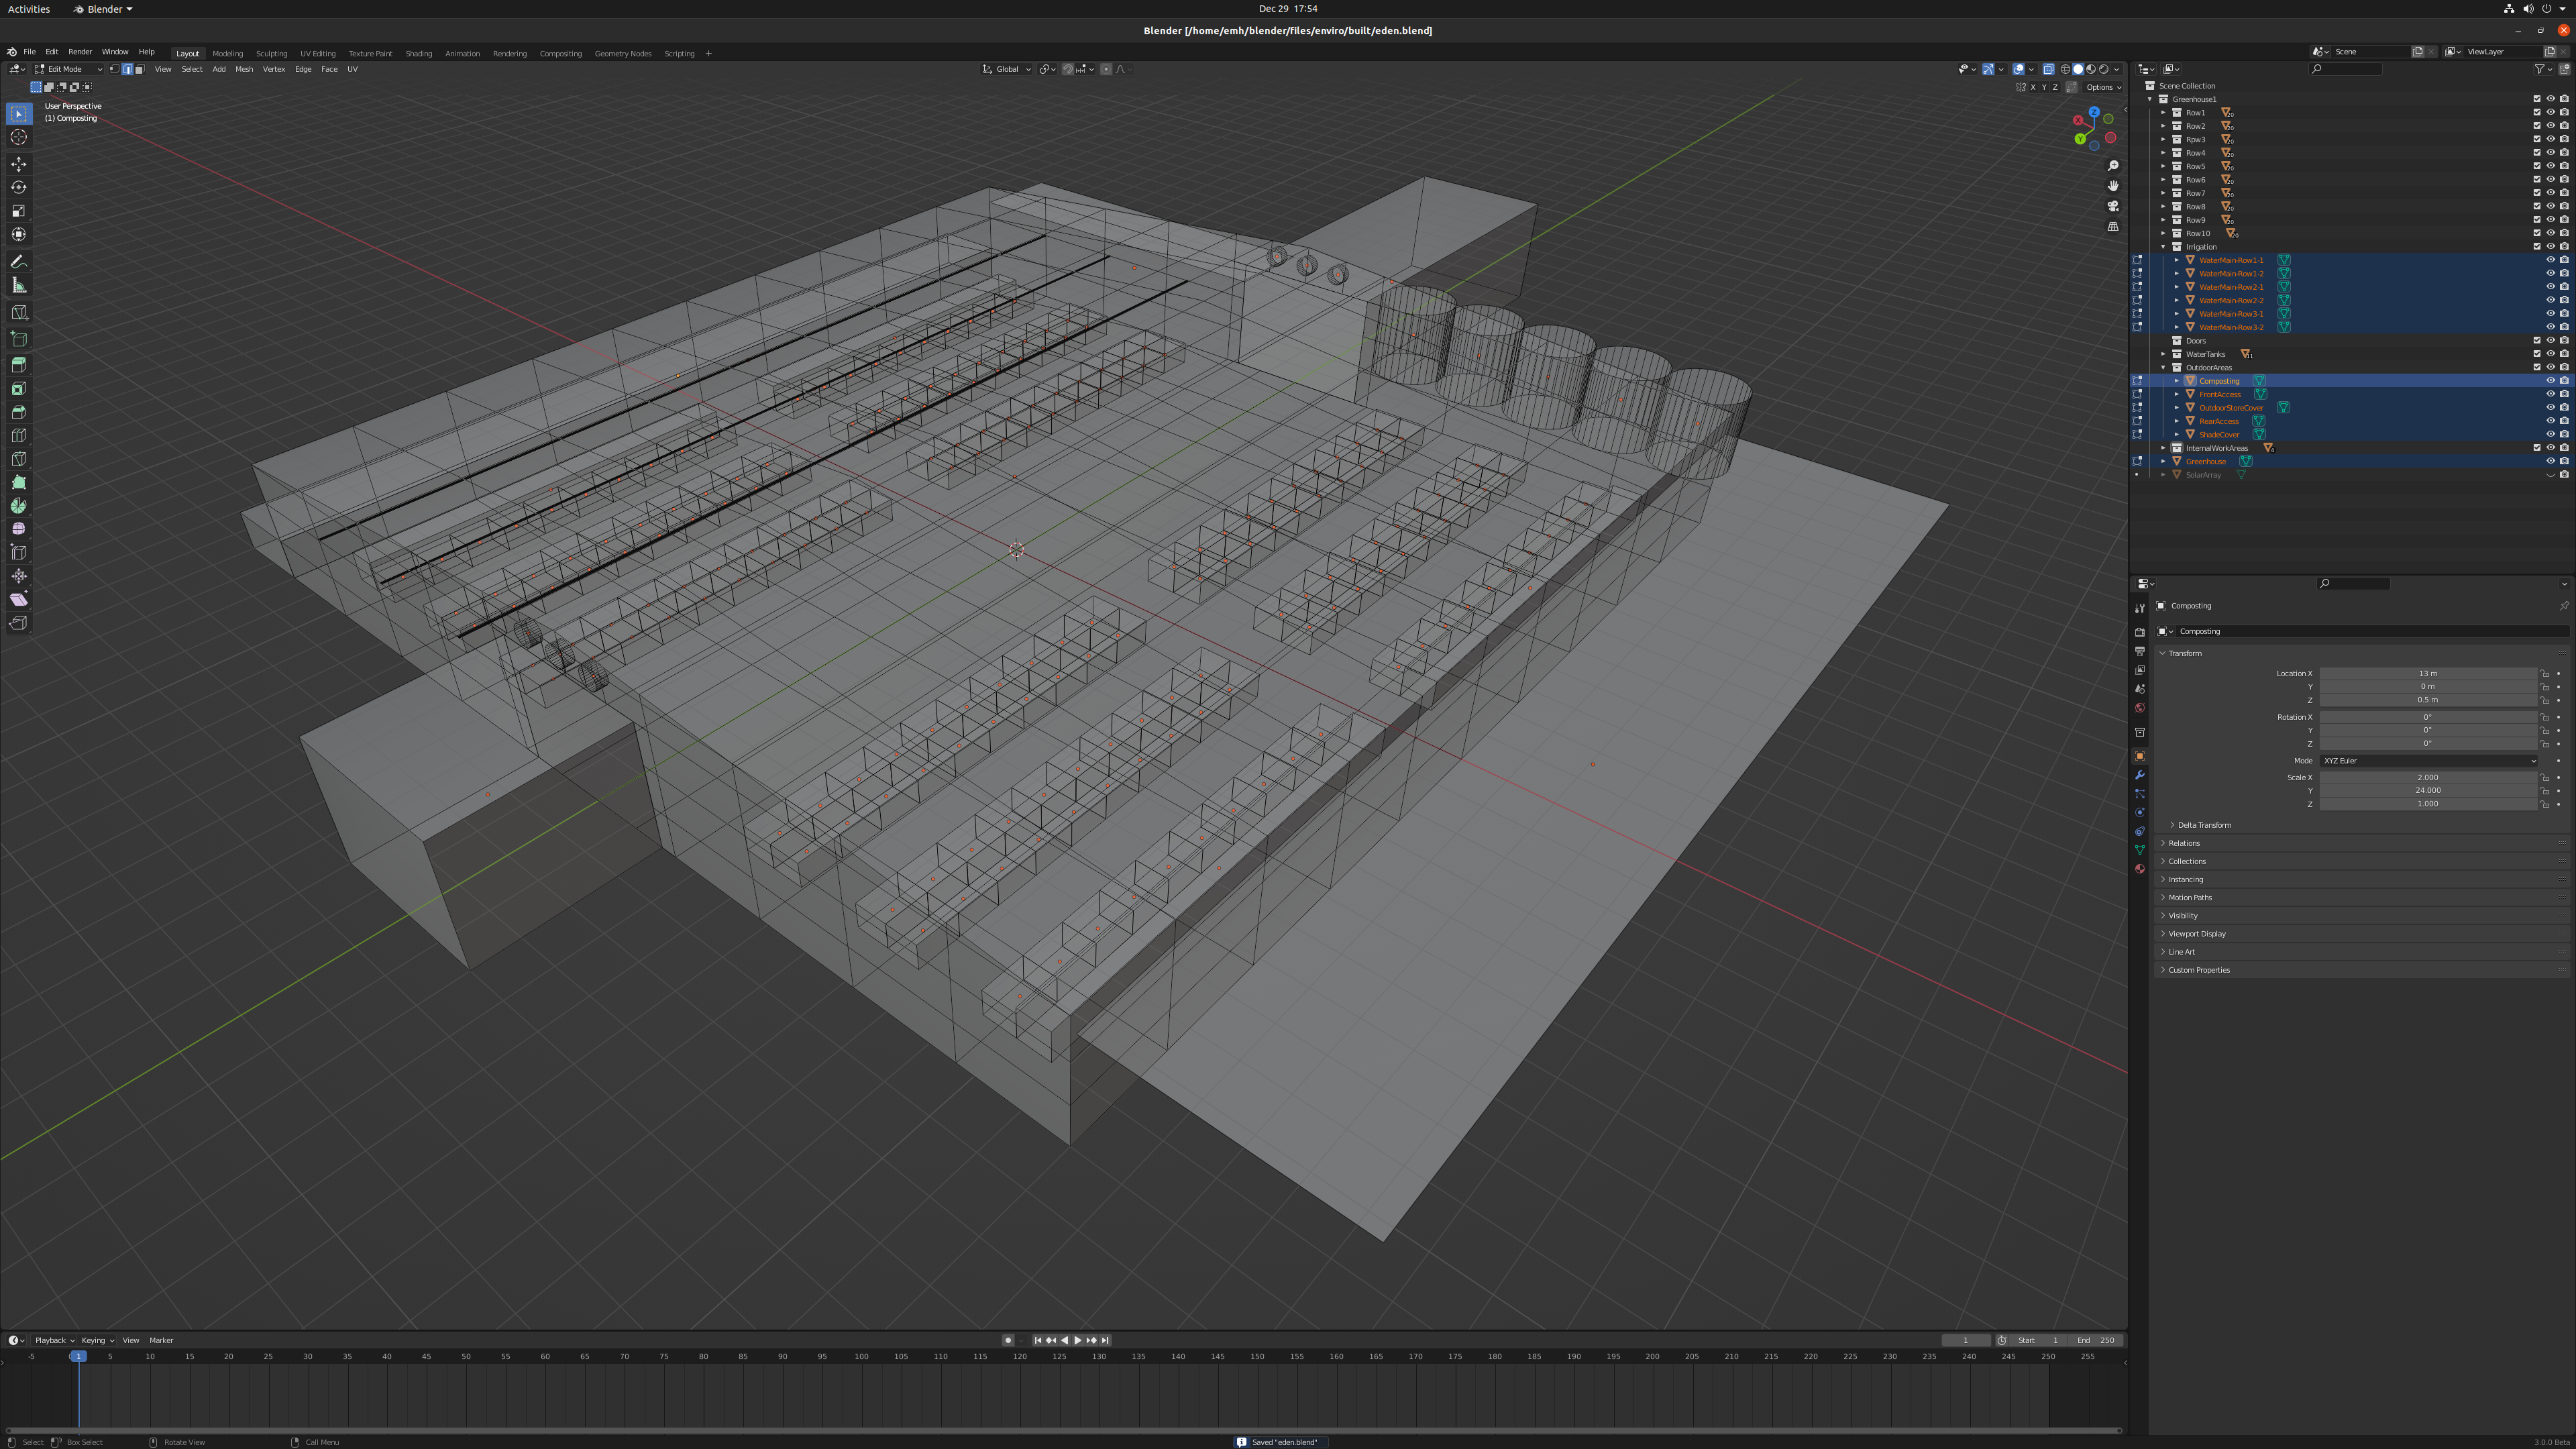Uncheck the Row4 collection exclude checkbox

pyautogui.click(x=2537, y=153)
